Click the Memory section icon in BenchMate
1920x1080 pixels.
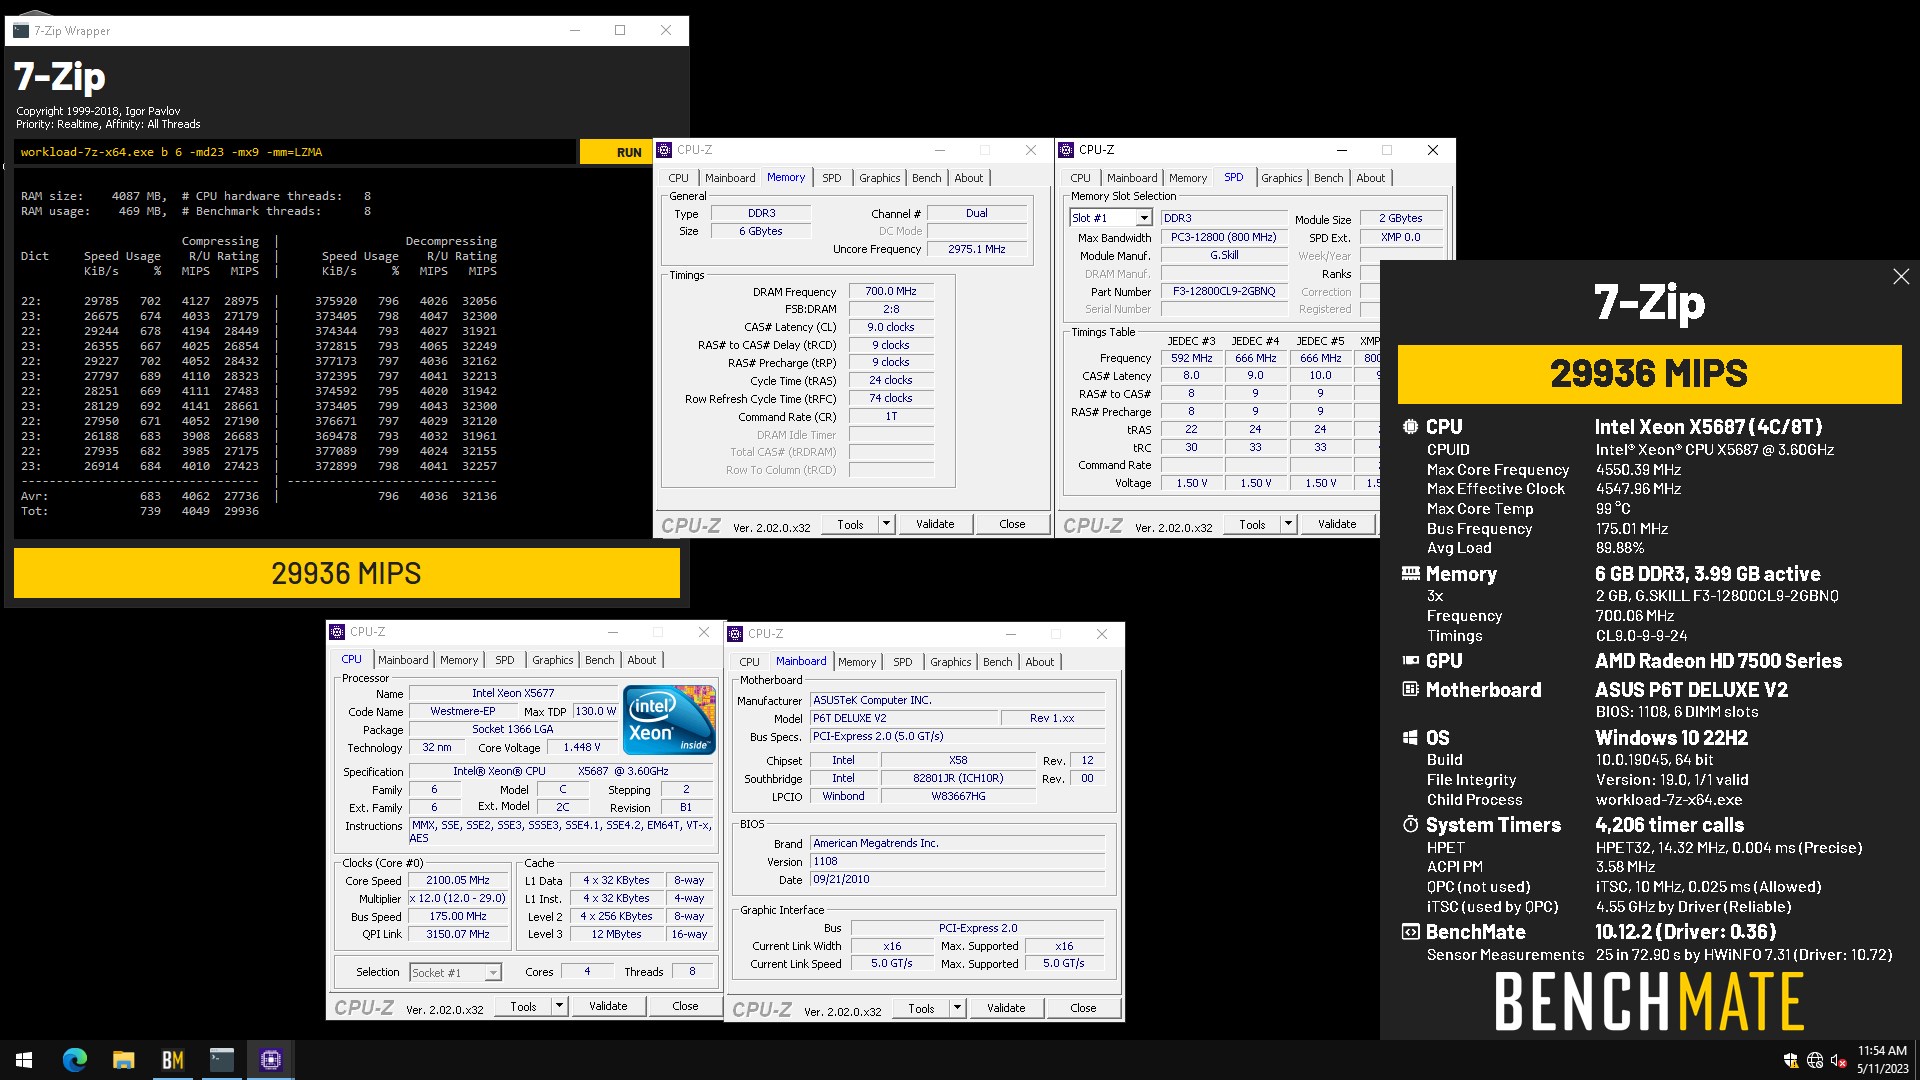coord(1410,573)
